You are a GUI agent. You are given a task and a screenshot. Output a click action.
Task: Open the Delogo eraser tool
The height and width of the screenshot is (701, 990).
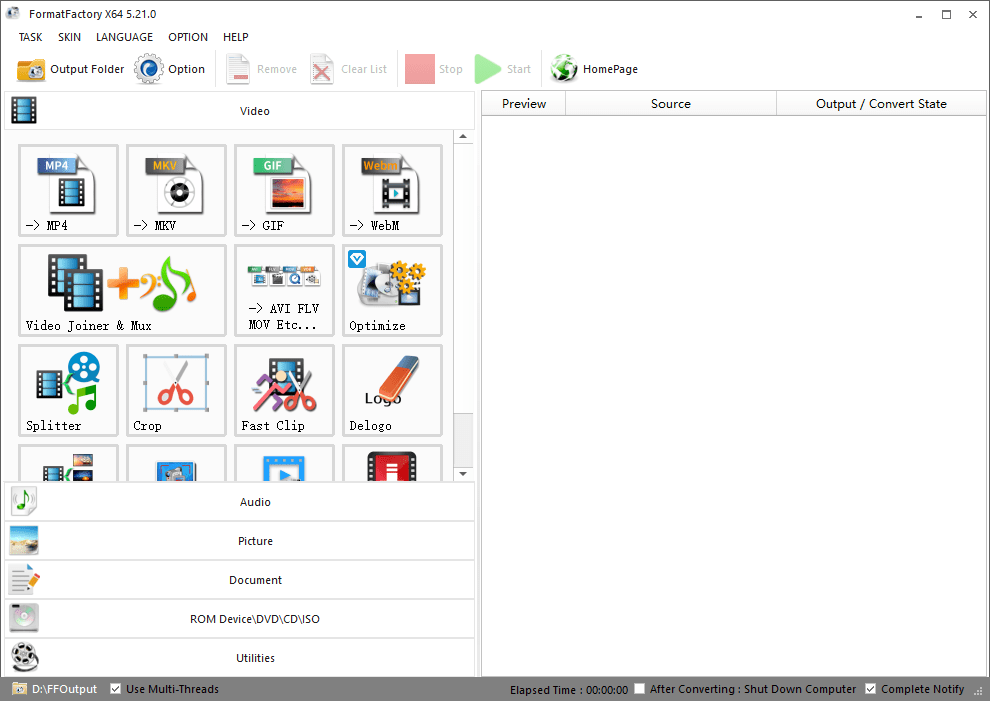point(392,390)
